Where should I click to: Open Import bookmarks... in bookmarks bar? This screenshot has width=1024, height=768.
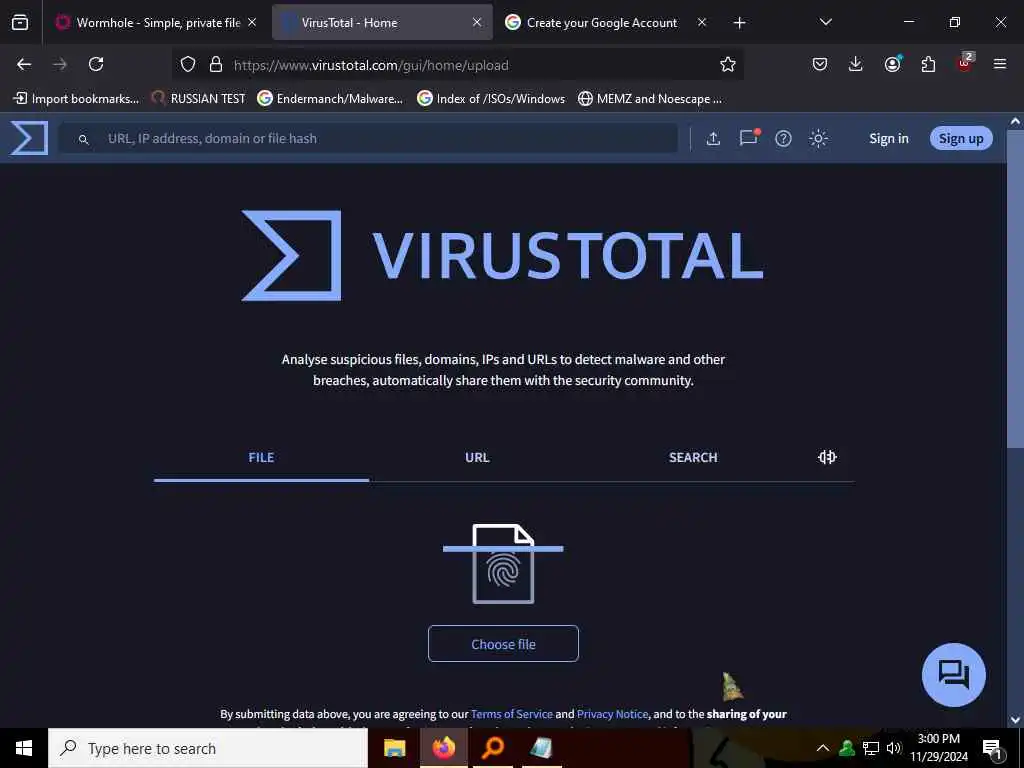tap(76, 99)
